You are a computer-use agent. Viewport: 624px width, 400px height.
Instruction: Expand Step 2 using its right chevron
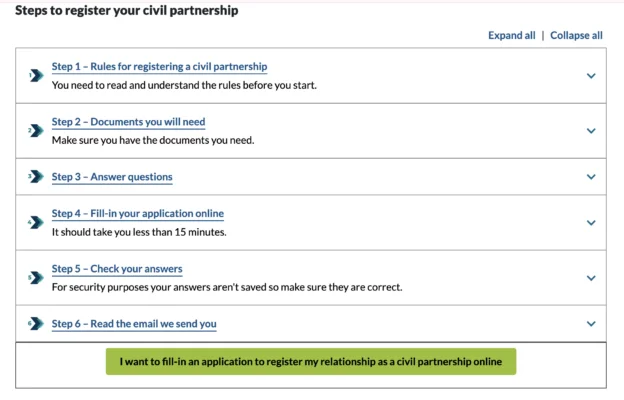pyautogui.click(x=591, y=130)
